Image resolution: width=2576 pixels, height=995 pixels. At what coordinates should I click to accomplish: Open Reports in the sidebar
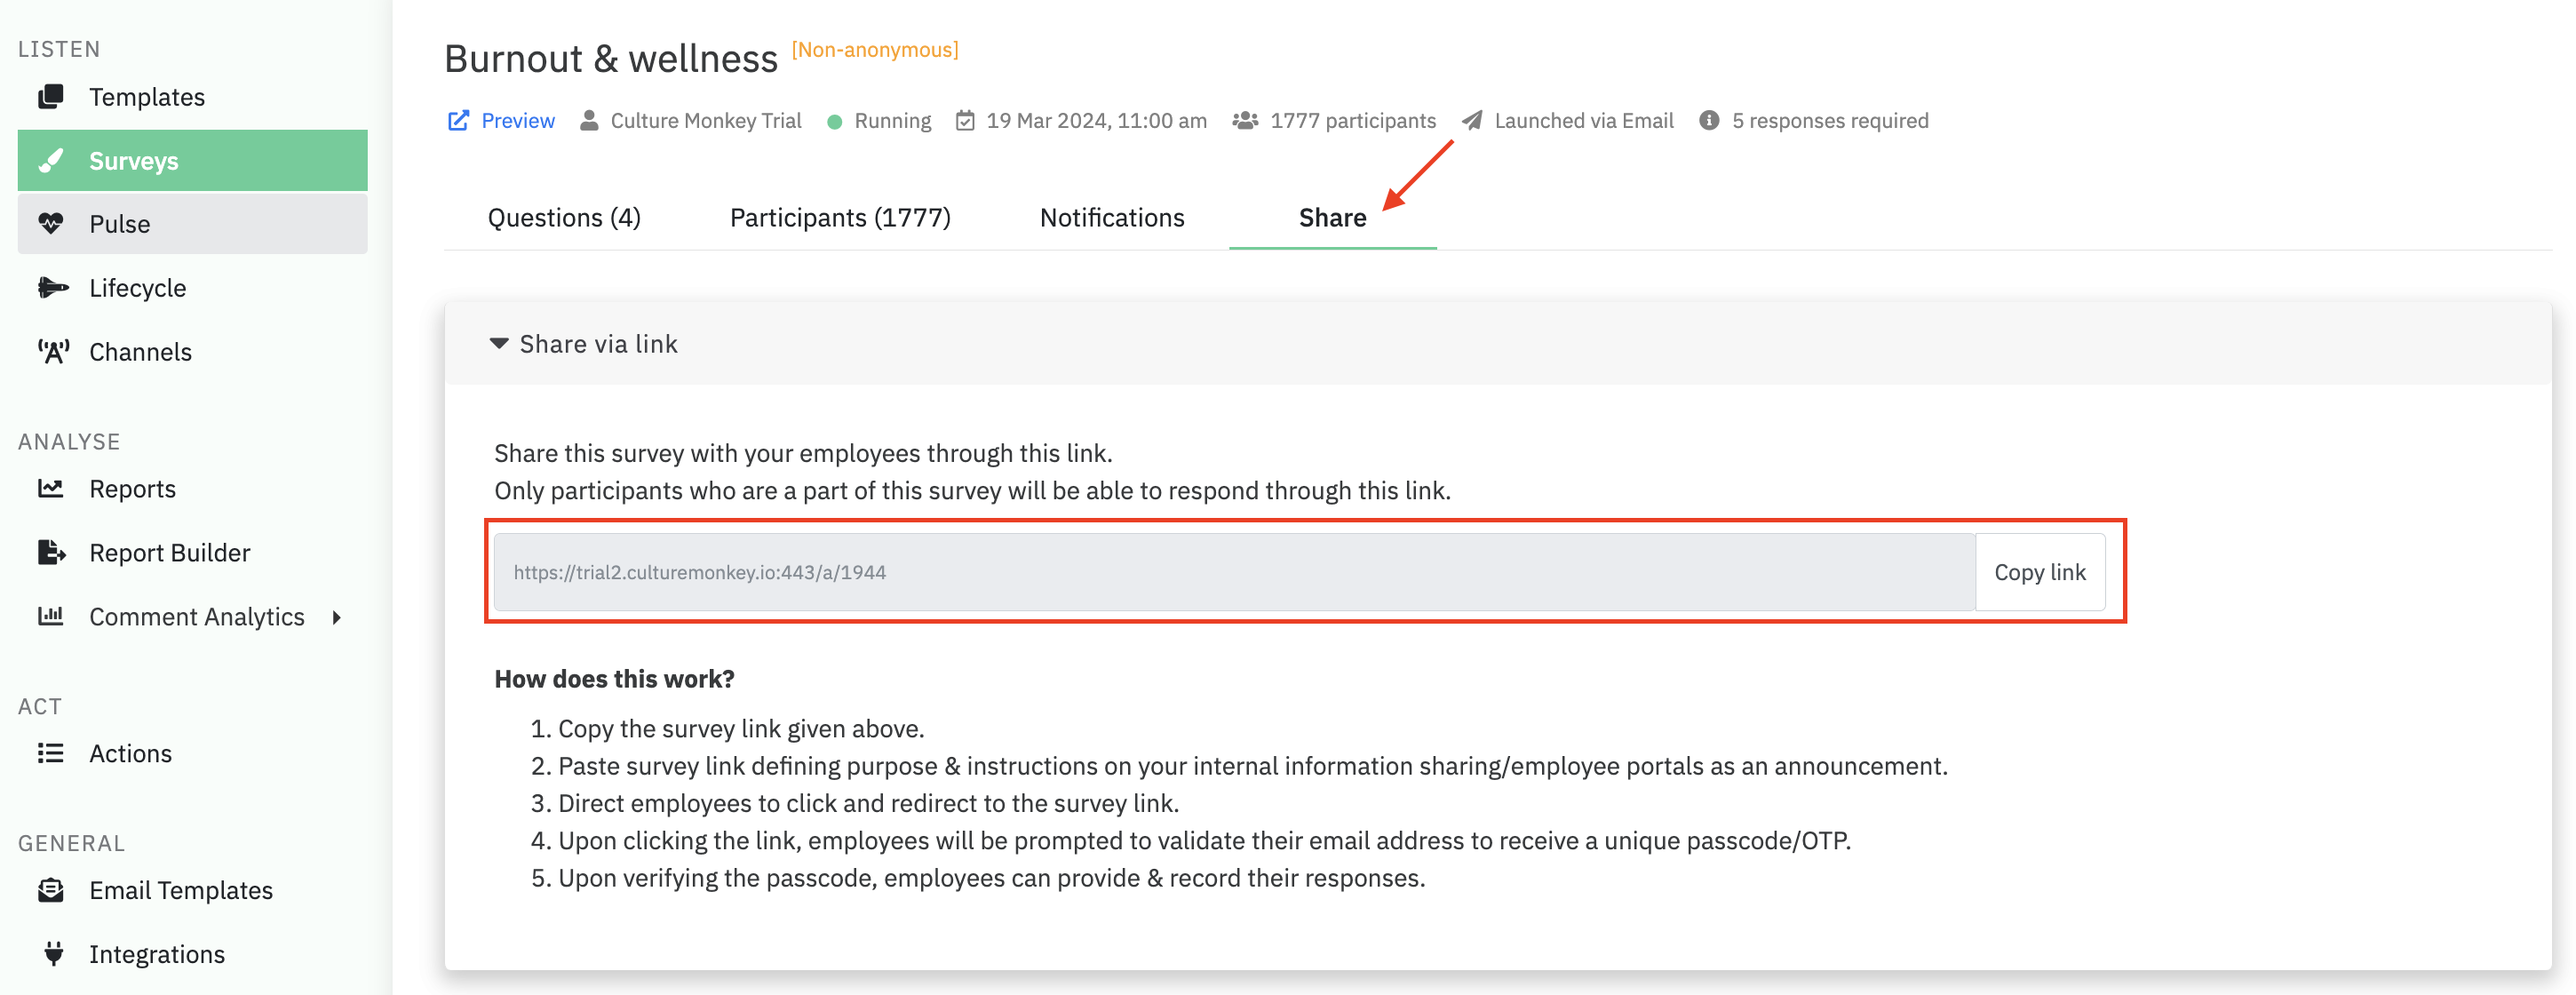(x=192, y=488)
